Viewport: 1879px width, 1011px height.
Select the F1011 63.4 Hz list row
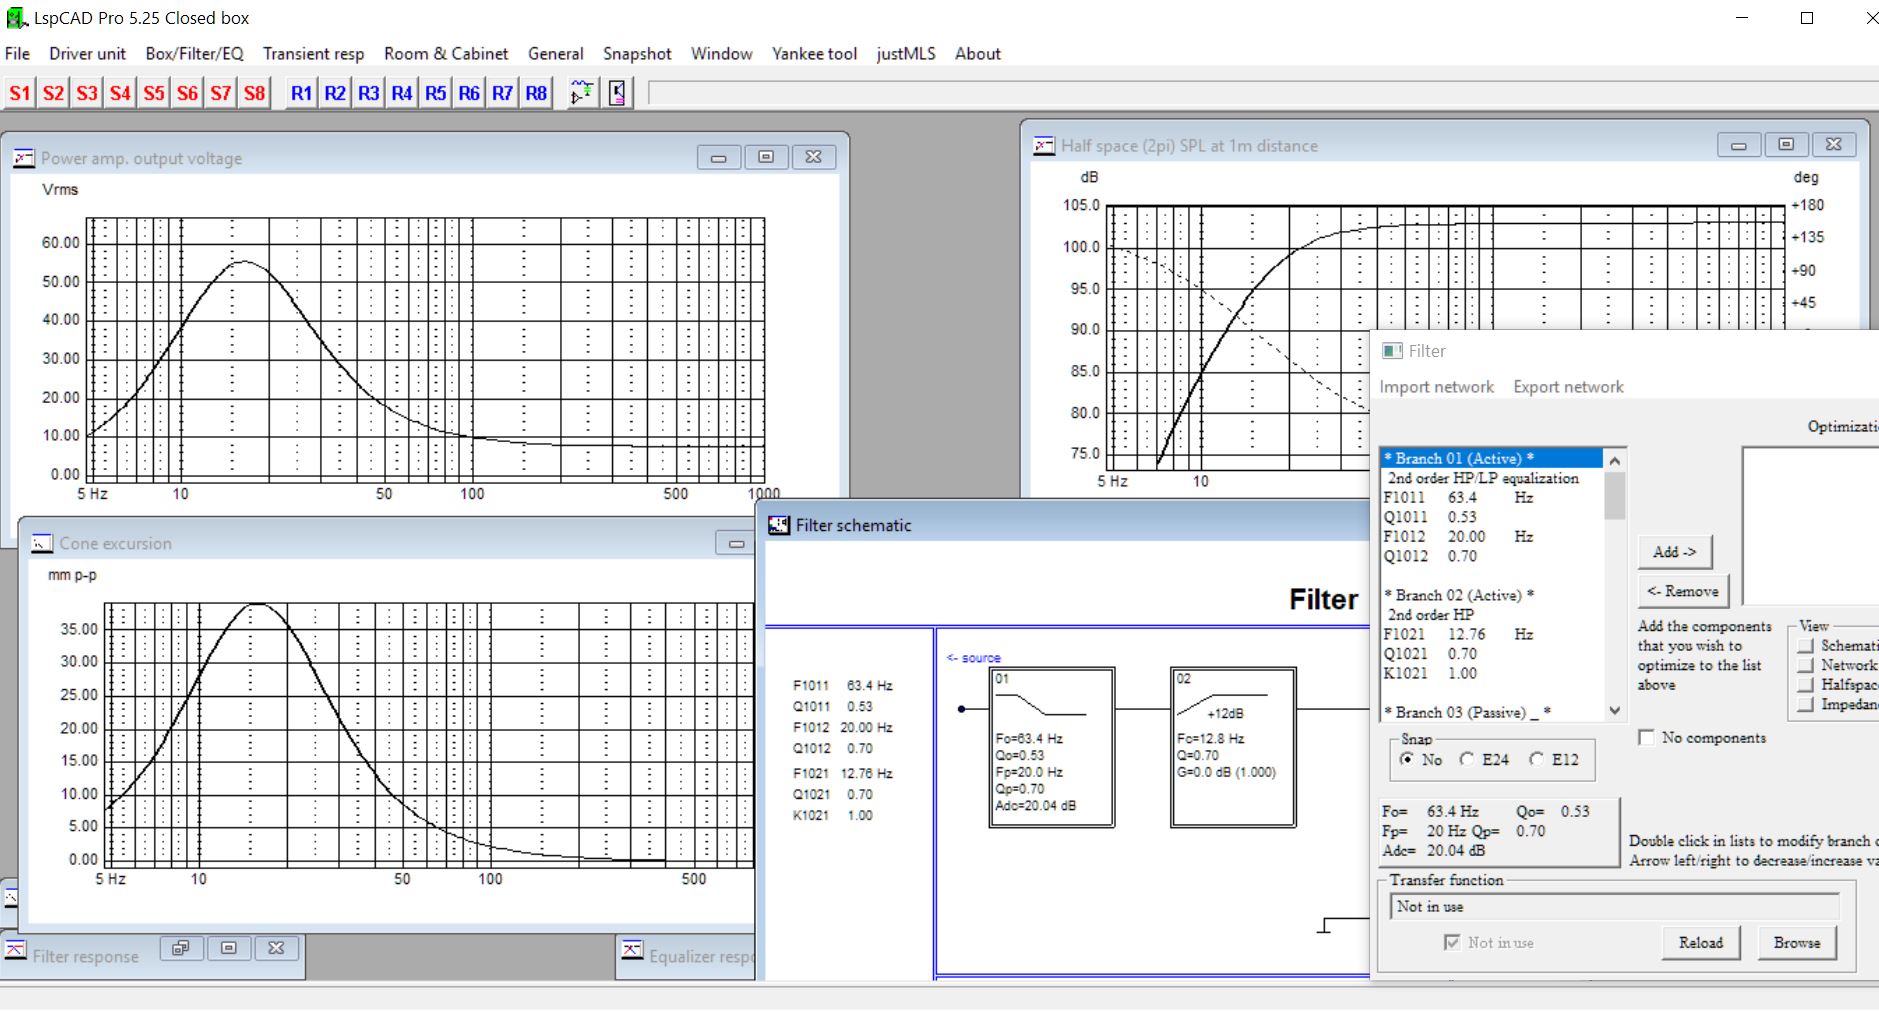click(1492, 497)
